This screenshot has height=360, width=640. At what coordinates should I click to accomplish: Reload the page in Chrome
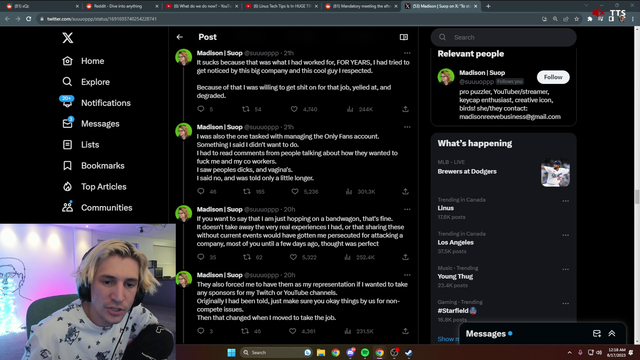[28, 19]
